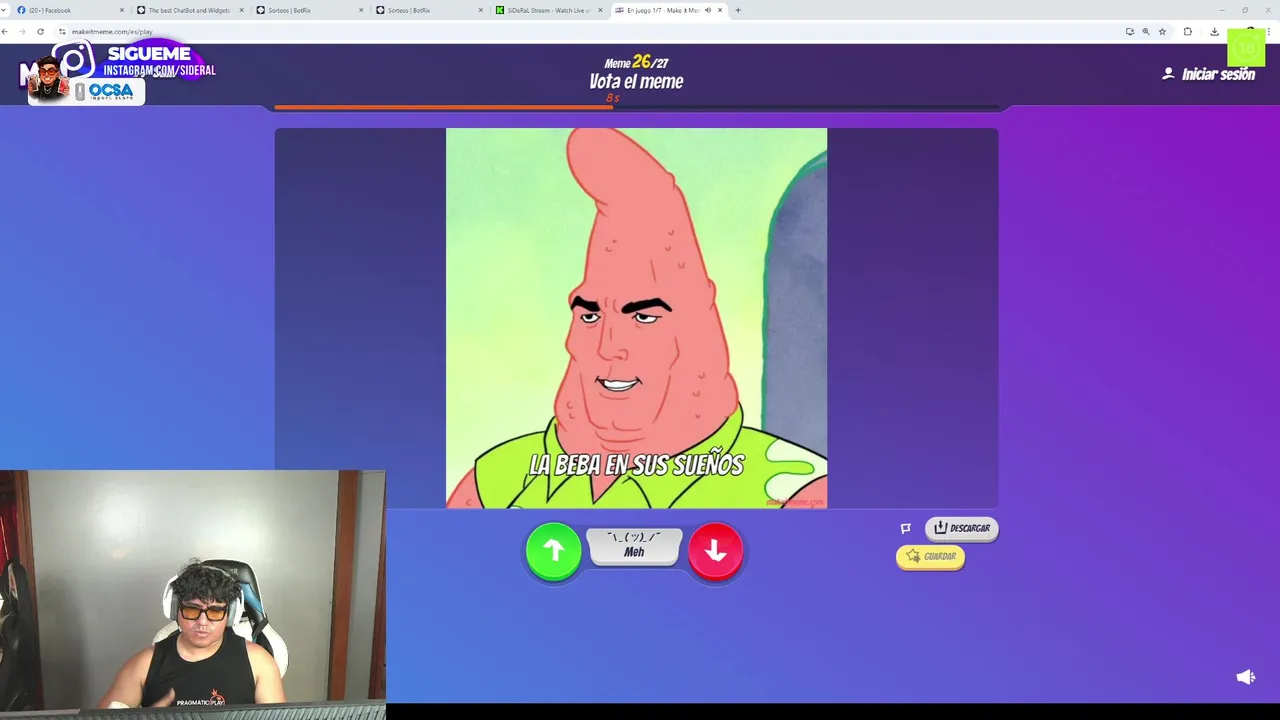
Task: Click the orange voting countdown progress bar
Action: [443, 106]
